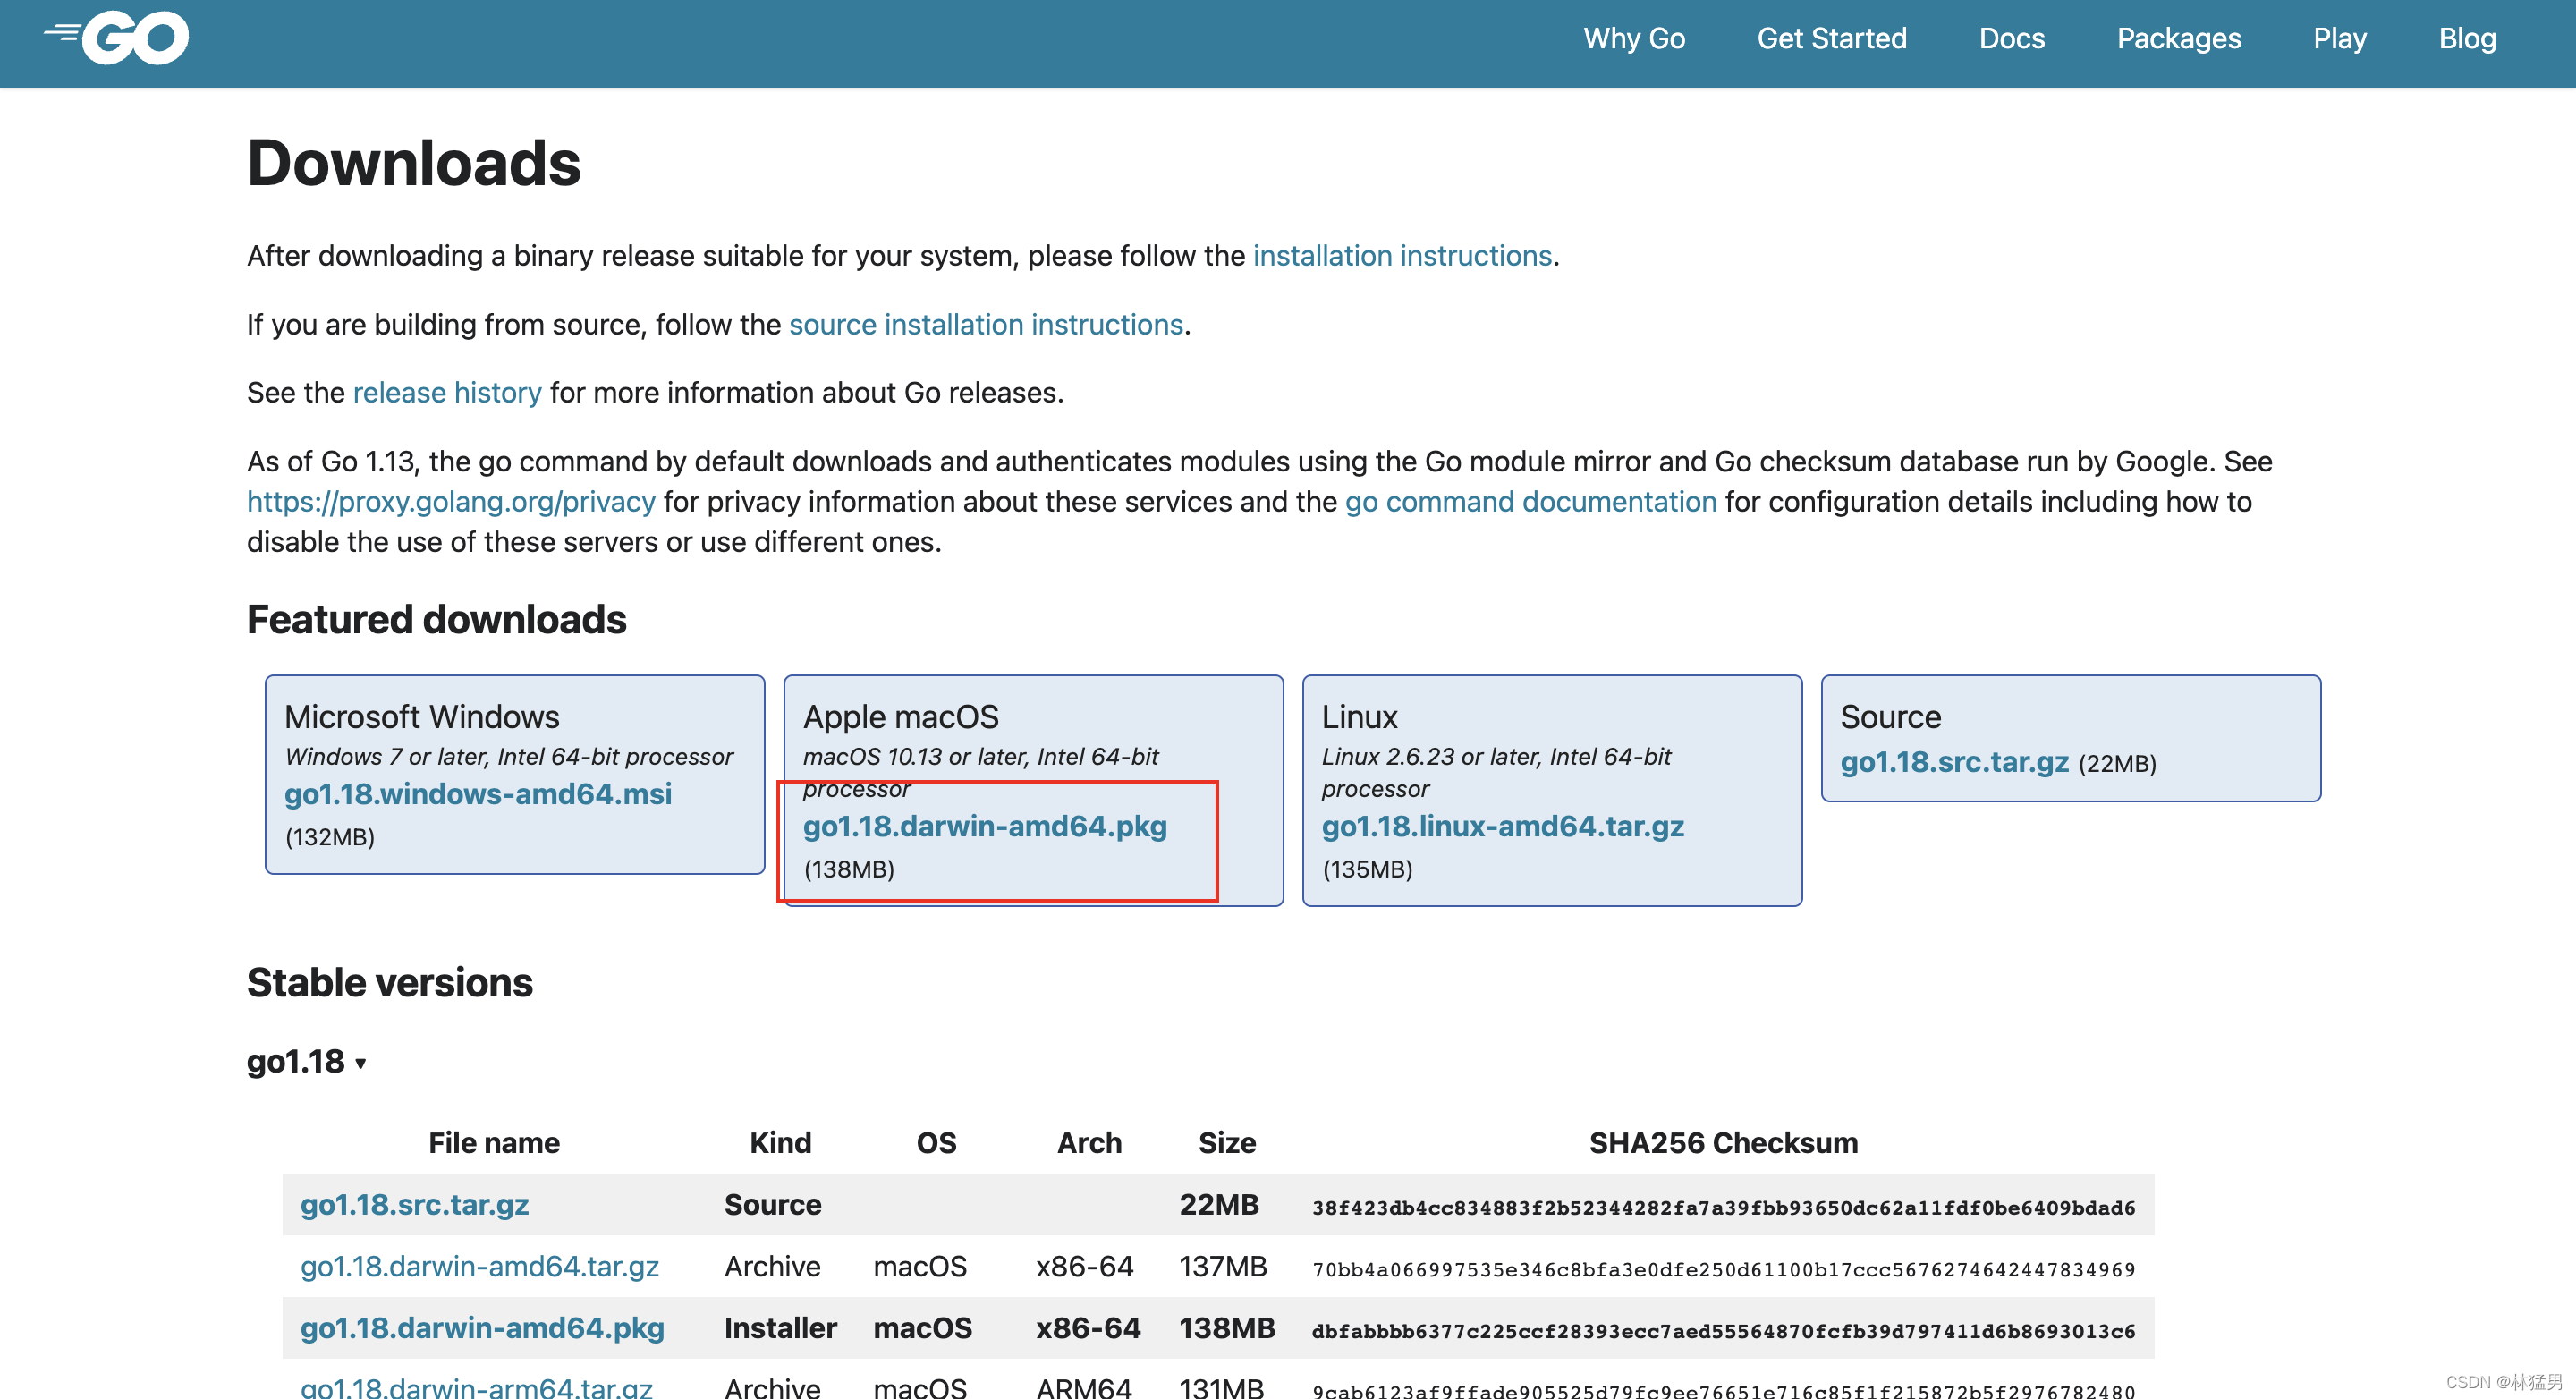
Task: Open source installation instructions link
Action: [985, 325]
